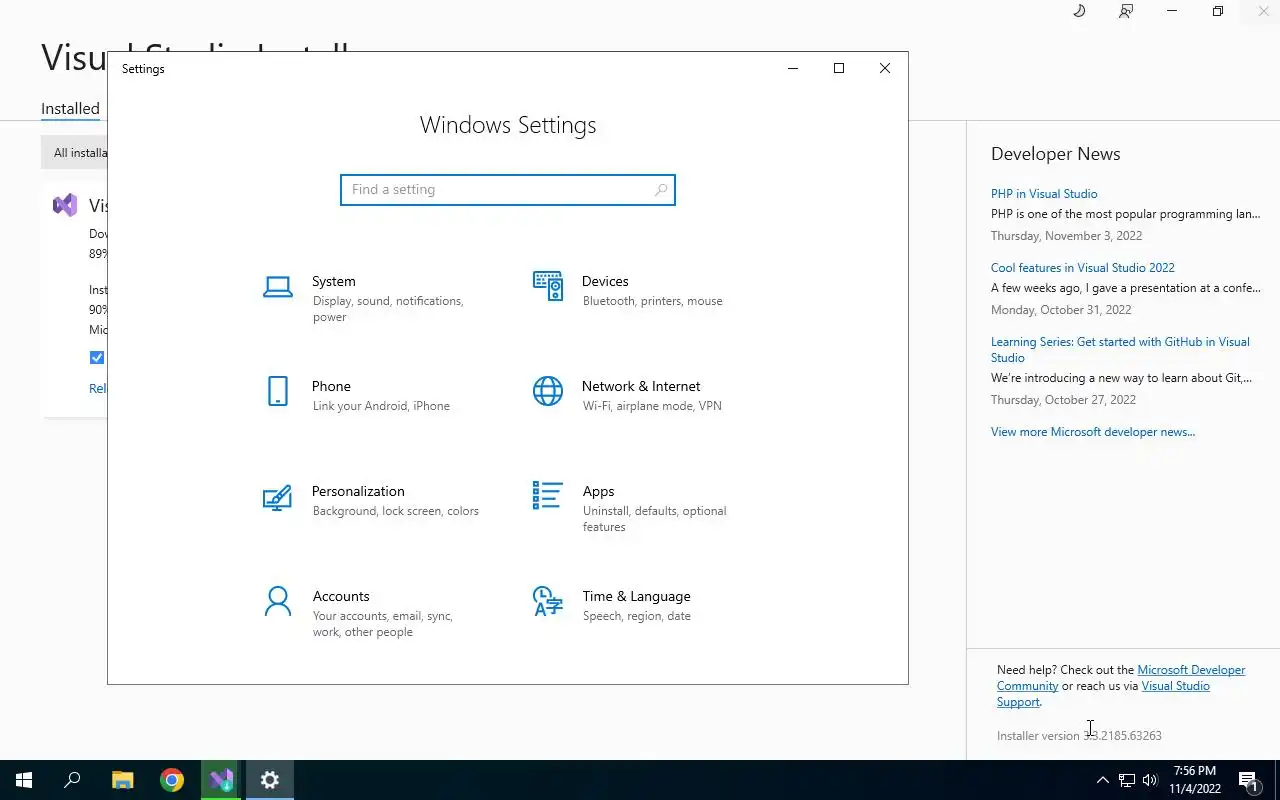Viewport: 1280px width, 800px height.
Task: Open the System settings title
Action: click(333, 281)
